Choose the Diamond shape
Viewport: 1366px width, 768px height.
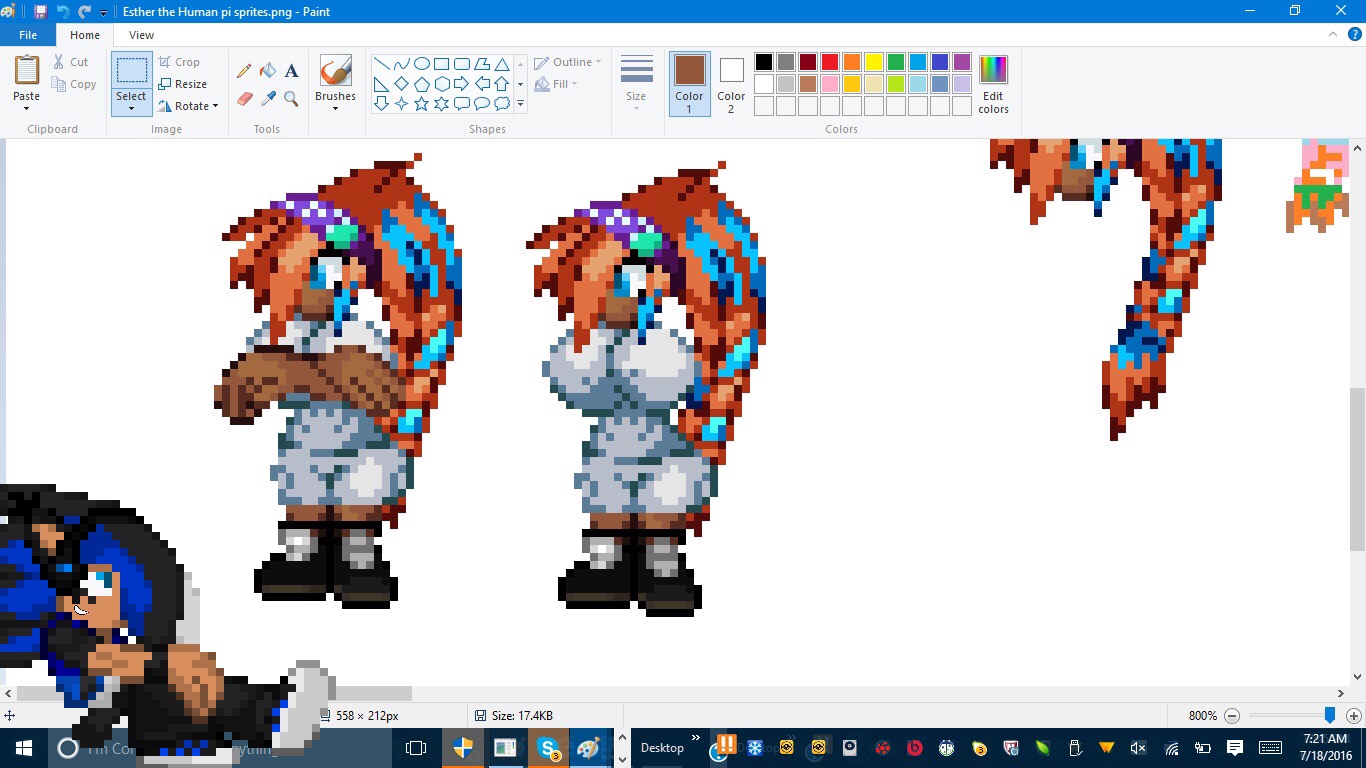401,84
